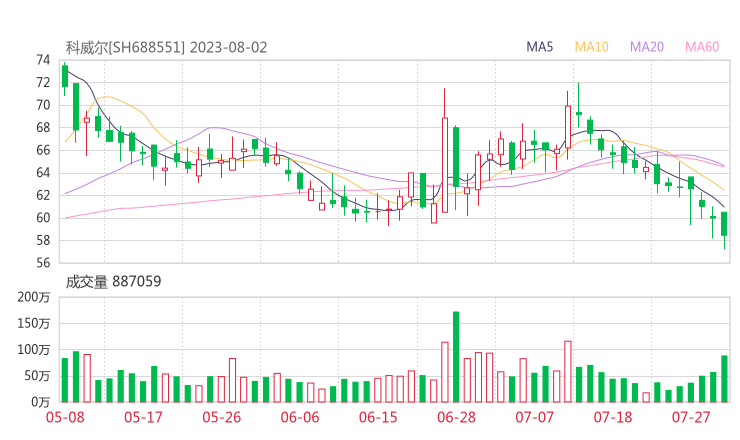Click the MA10 legend label
The width and height of the screenshot is (740, 440).
[x=591, y=47]
